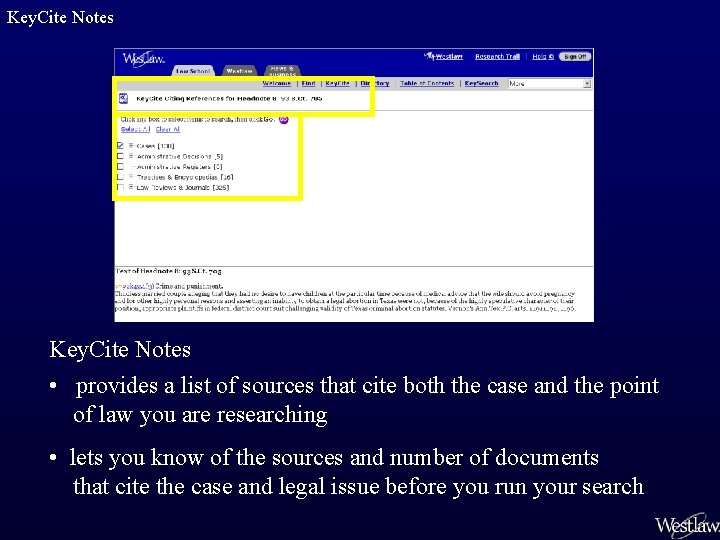720x540 pixels.
Task: Check the Administrative Registers checkbox
Action: 120,167
